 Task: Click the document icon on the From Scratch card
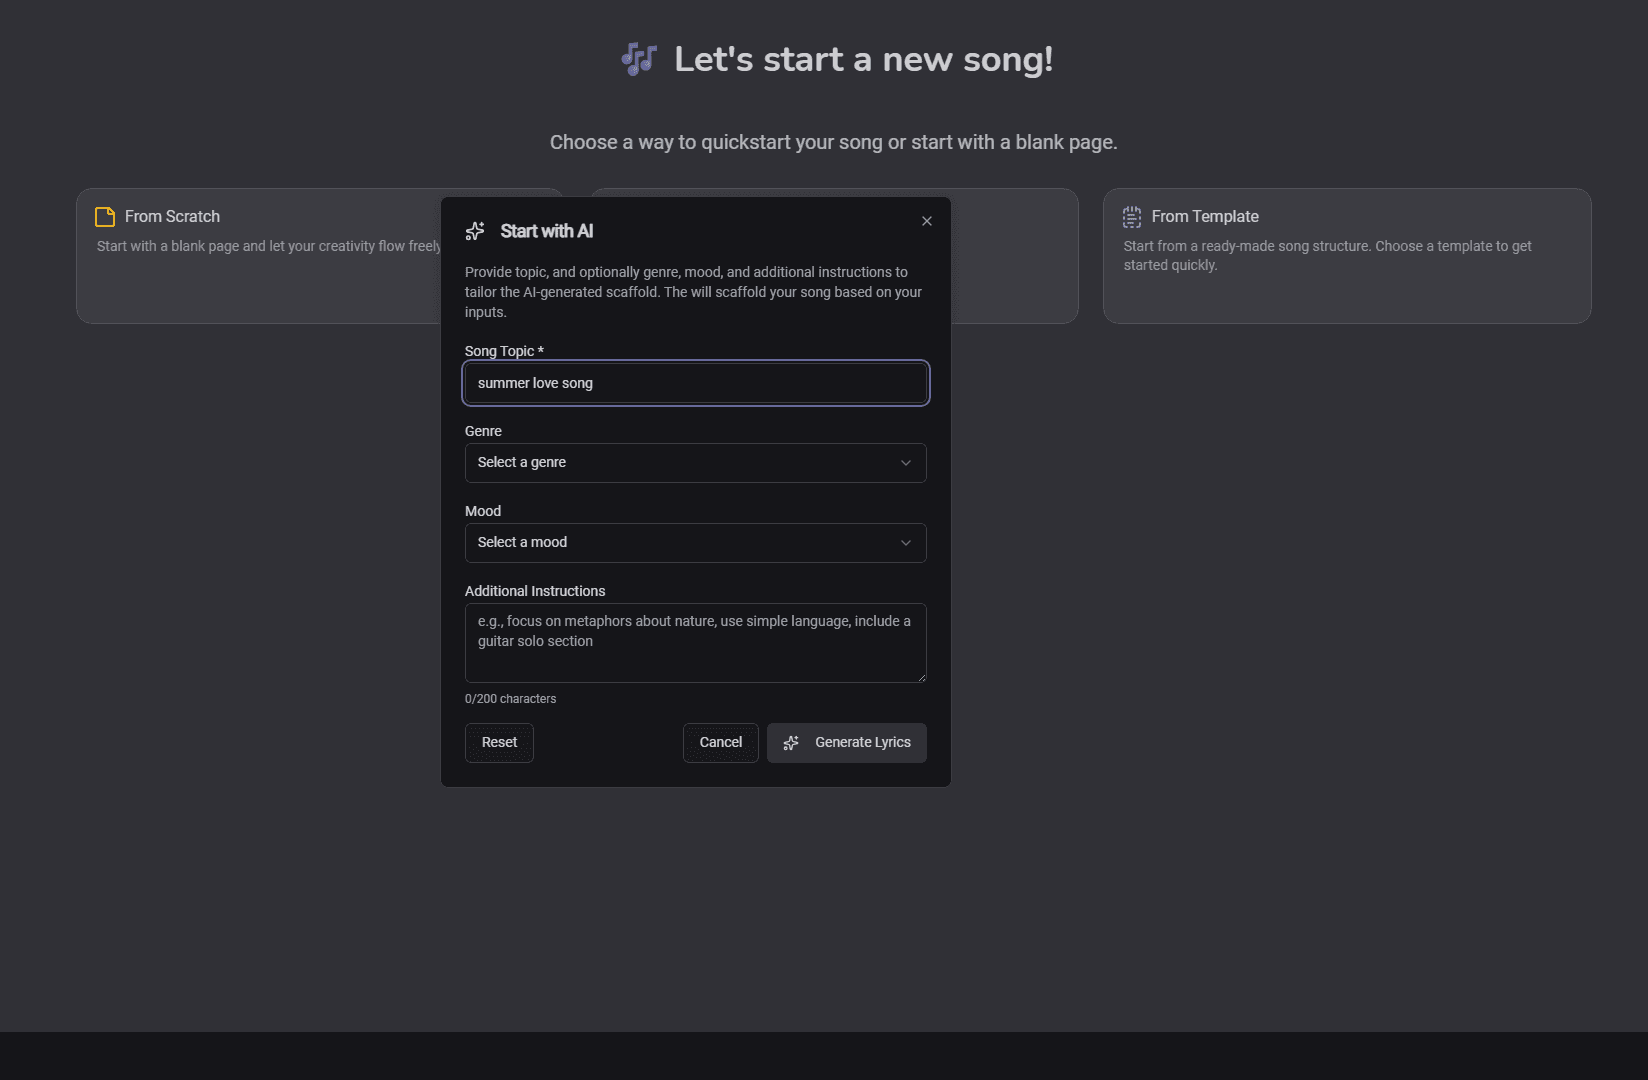(103, 216)
